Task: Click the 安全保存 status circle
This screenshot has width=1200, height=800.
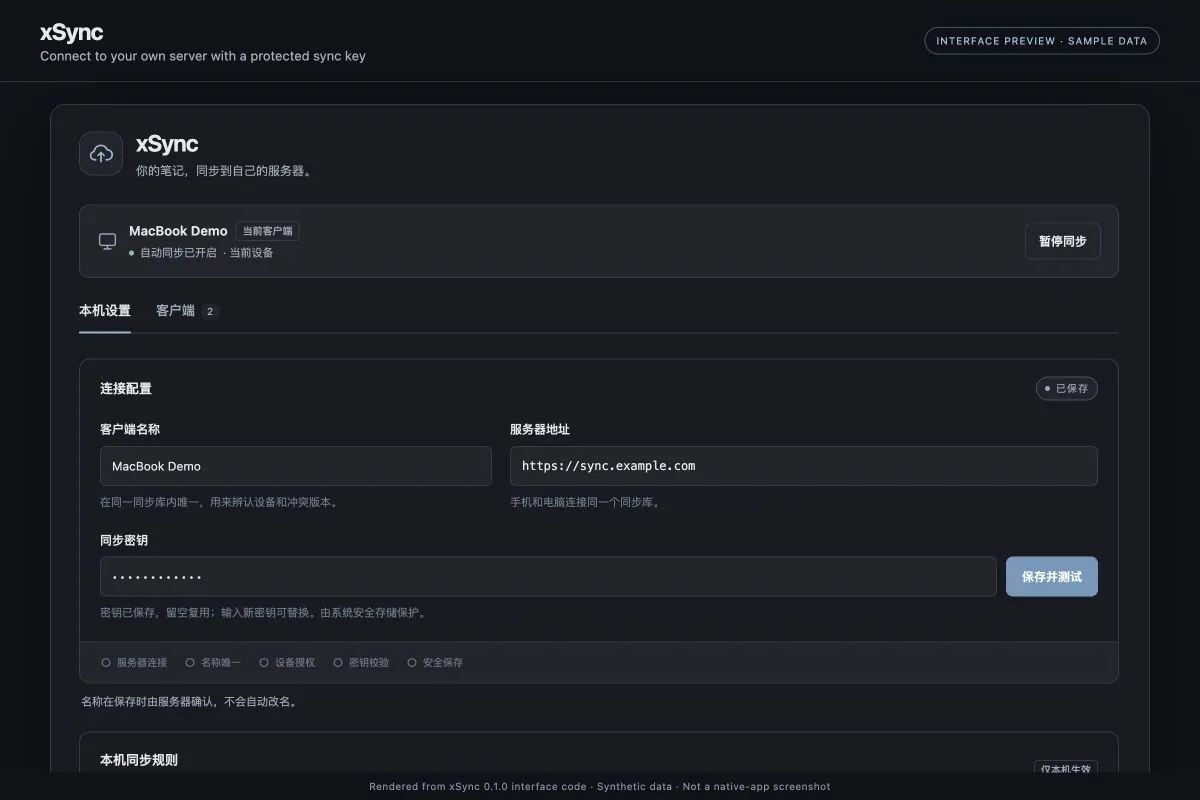Action: click(412, 662)
